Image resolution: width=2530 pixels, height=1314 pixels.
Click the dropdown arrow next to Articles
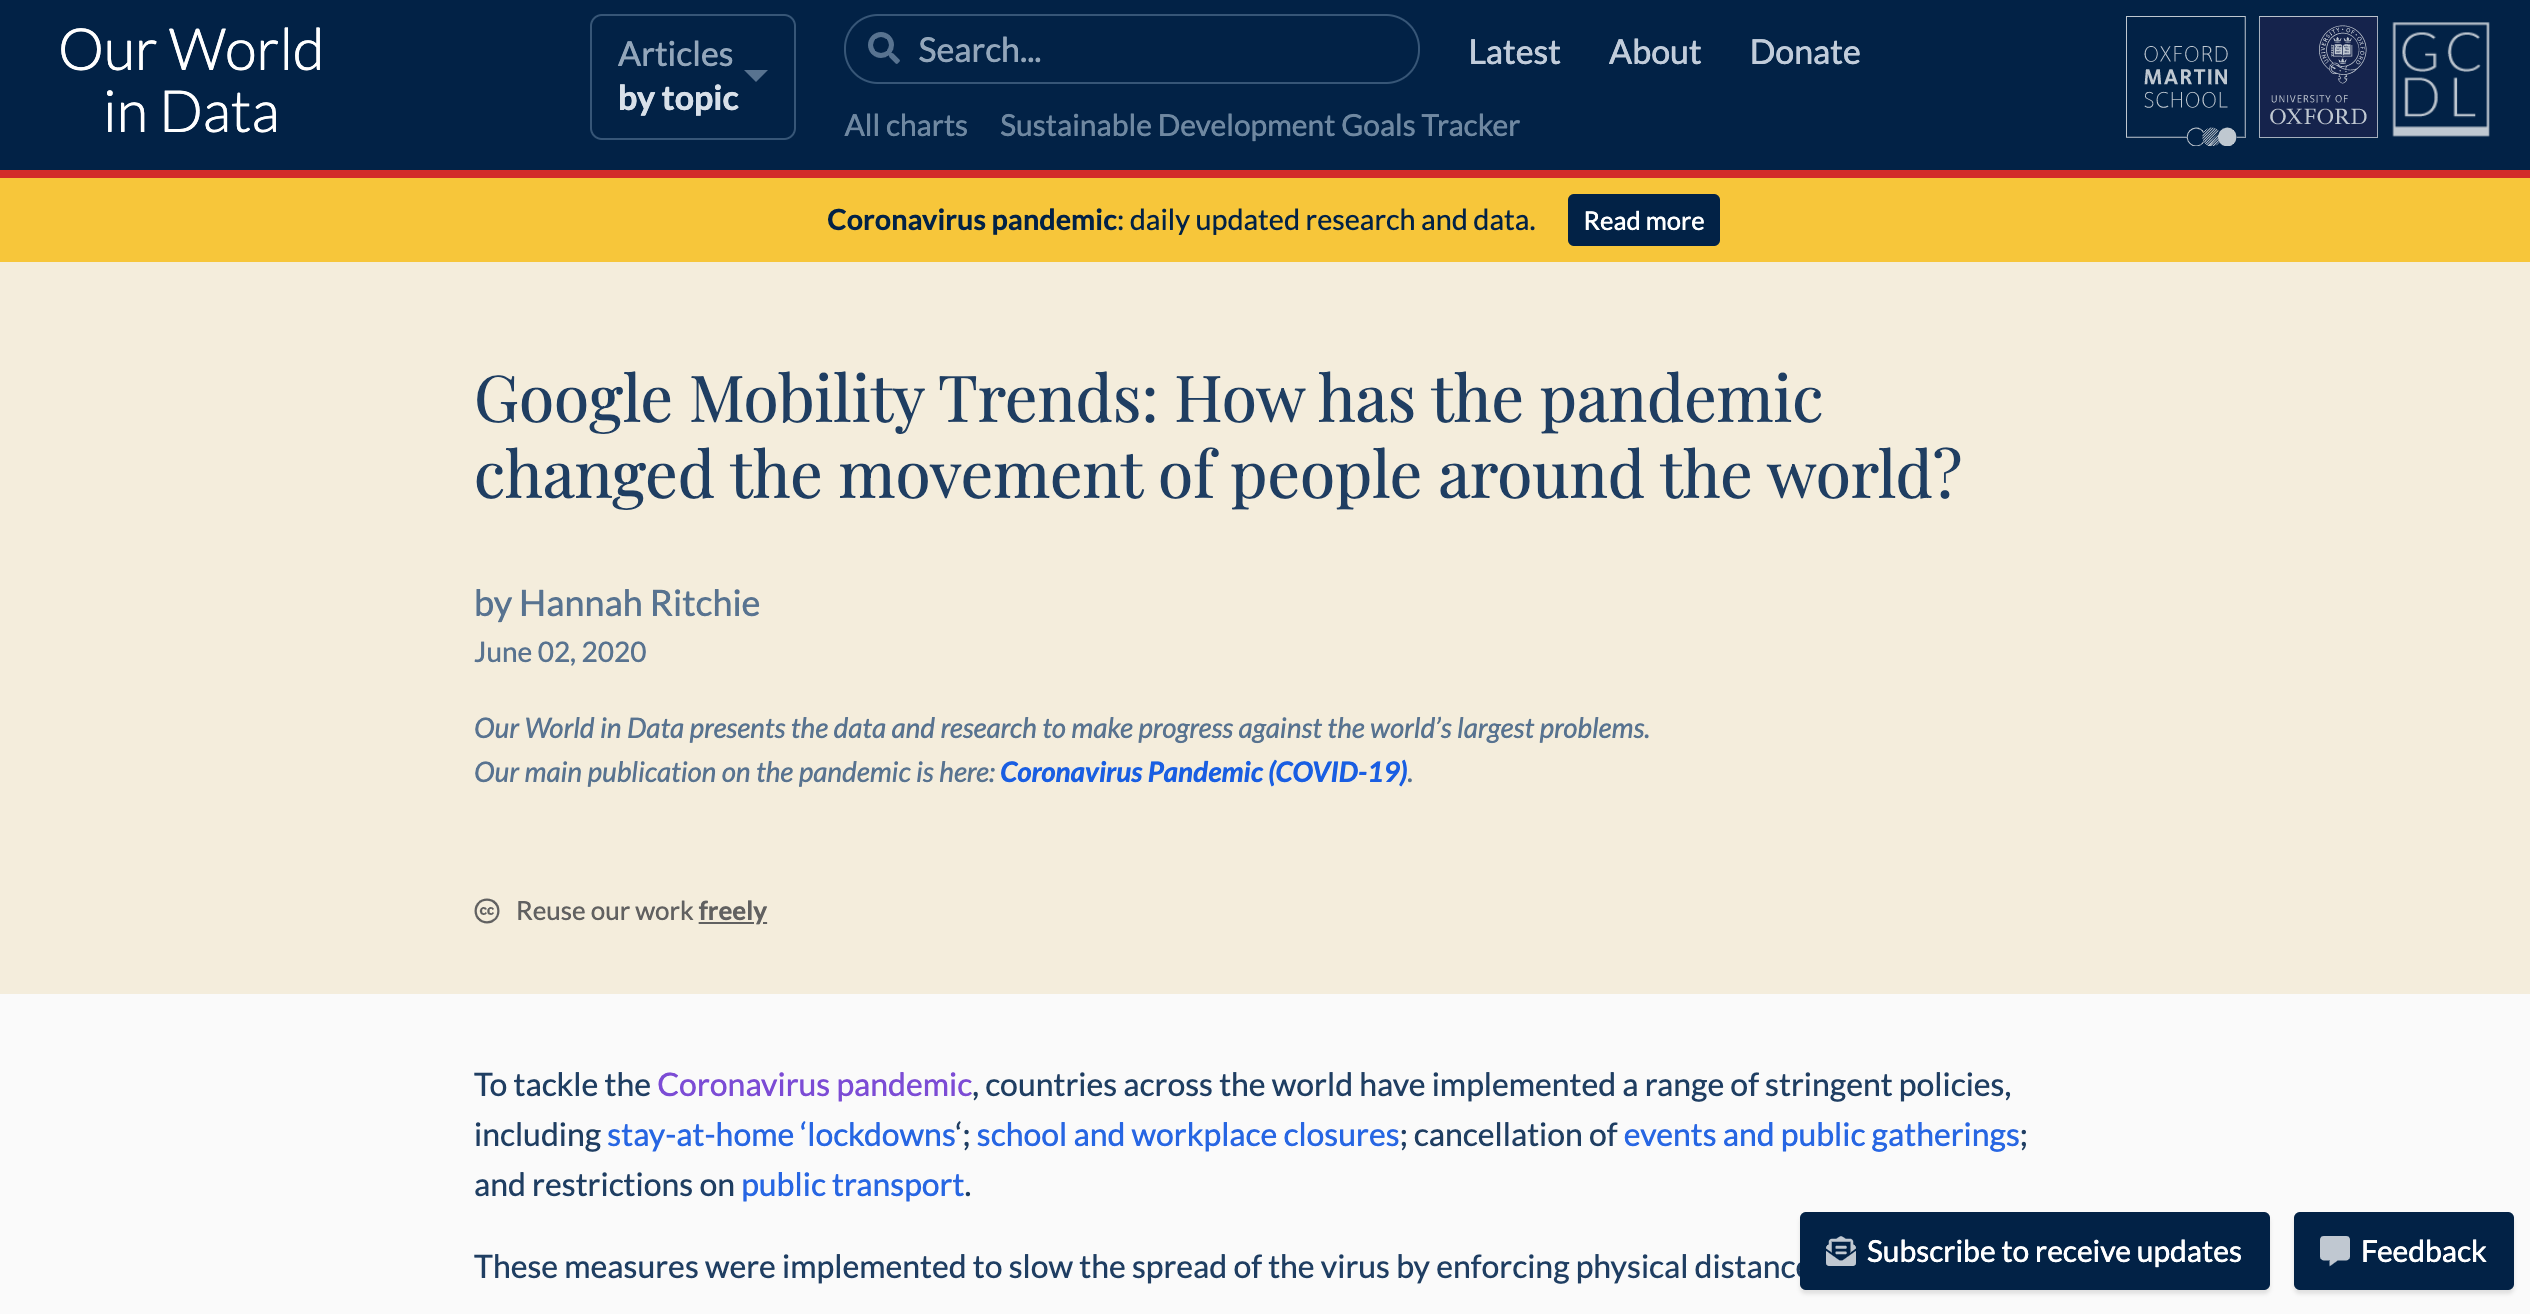coord(756,75)
